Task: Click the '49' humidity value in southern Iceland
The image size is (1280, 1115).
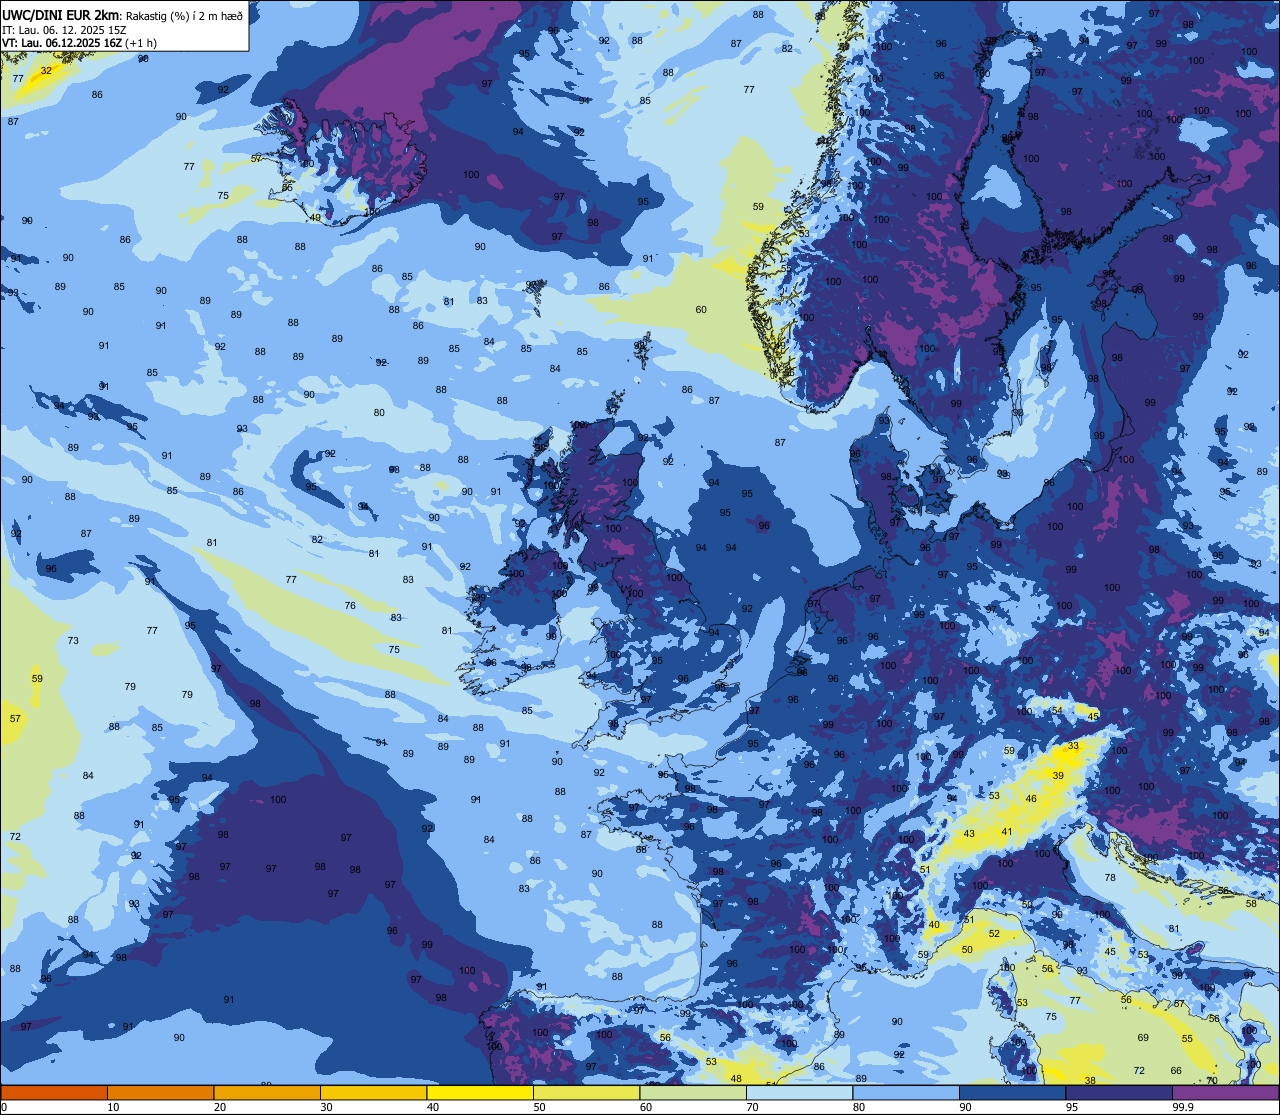Action: [315, 218]
